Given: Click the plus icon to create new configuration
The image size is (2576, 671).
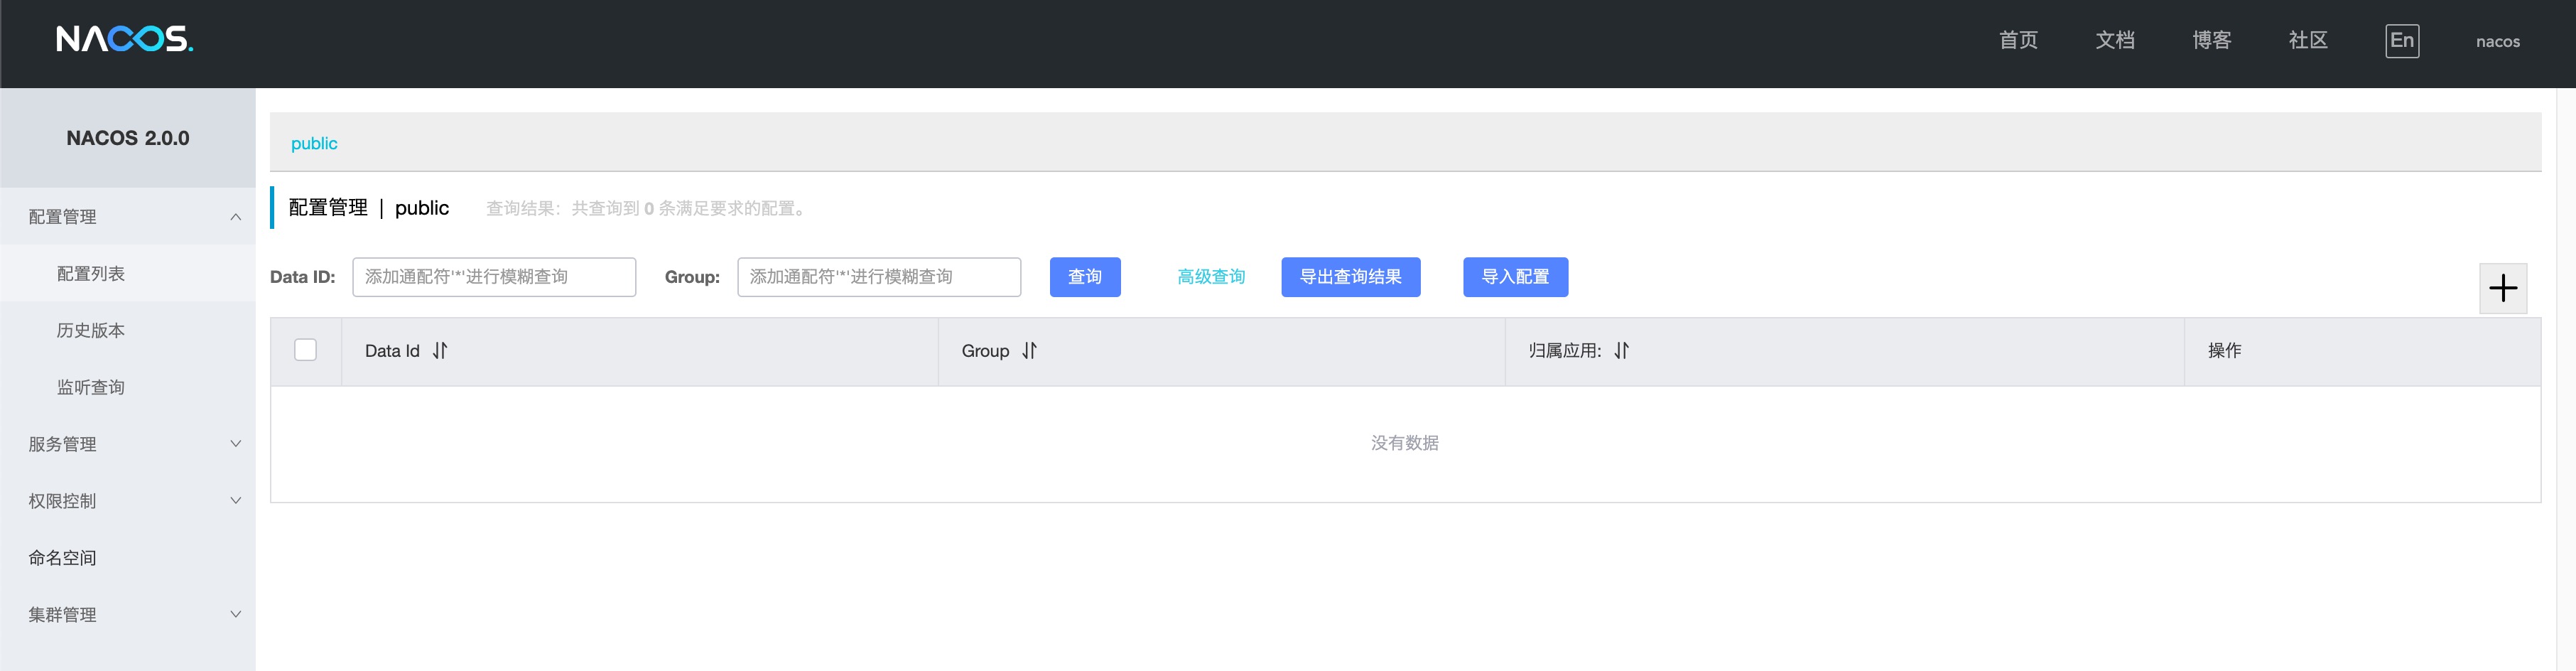Looking at the screenshot, I should [2503, 289].
